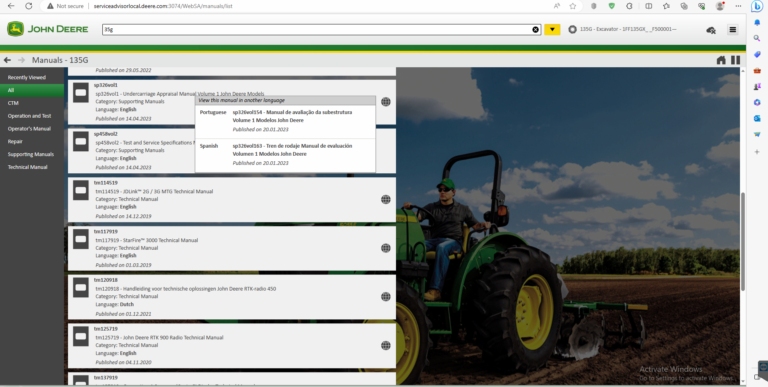Open the sp458vol2 manual book icon
The image size is (768, 387).
pyautogui.click(x=81, y=141)
